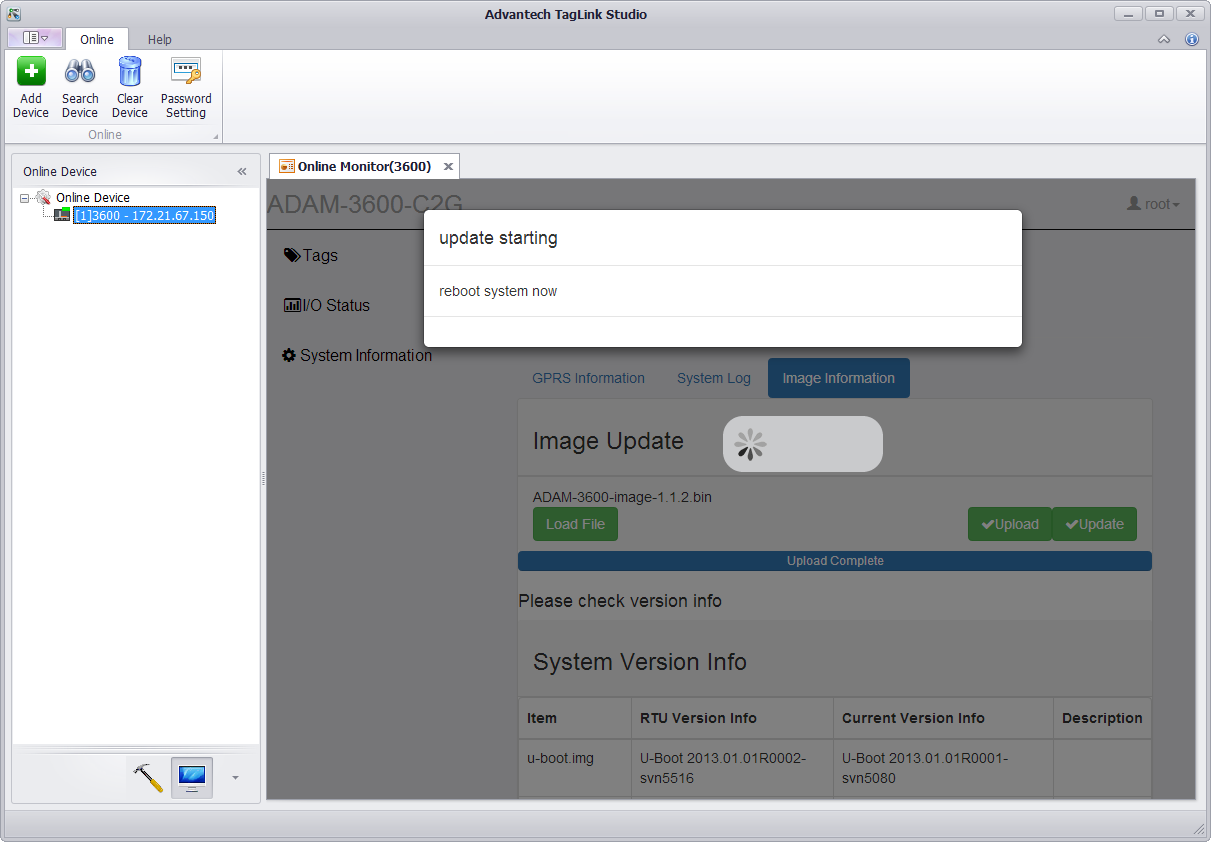1211x842 pixels.
Task: Click the Upload Complete progress bar
Action: tap(834, 561)
